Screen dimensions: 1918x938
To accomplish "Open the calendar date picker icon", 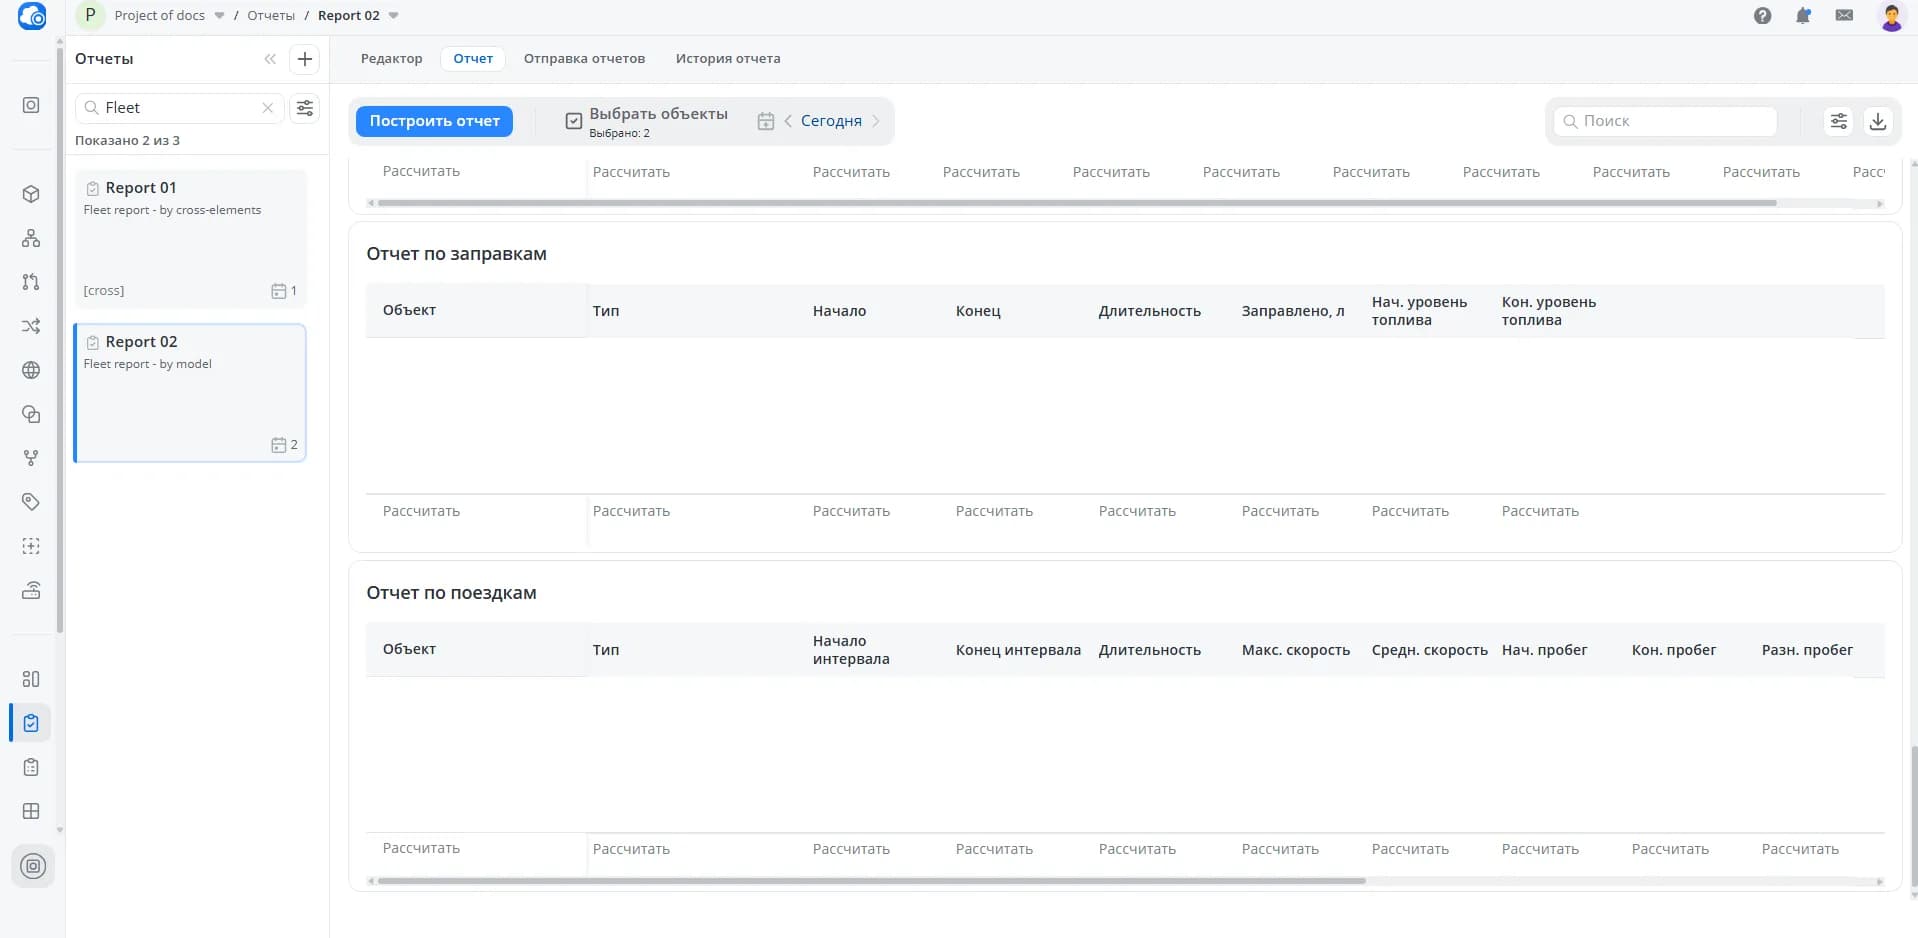I will [x=766, y=121].
